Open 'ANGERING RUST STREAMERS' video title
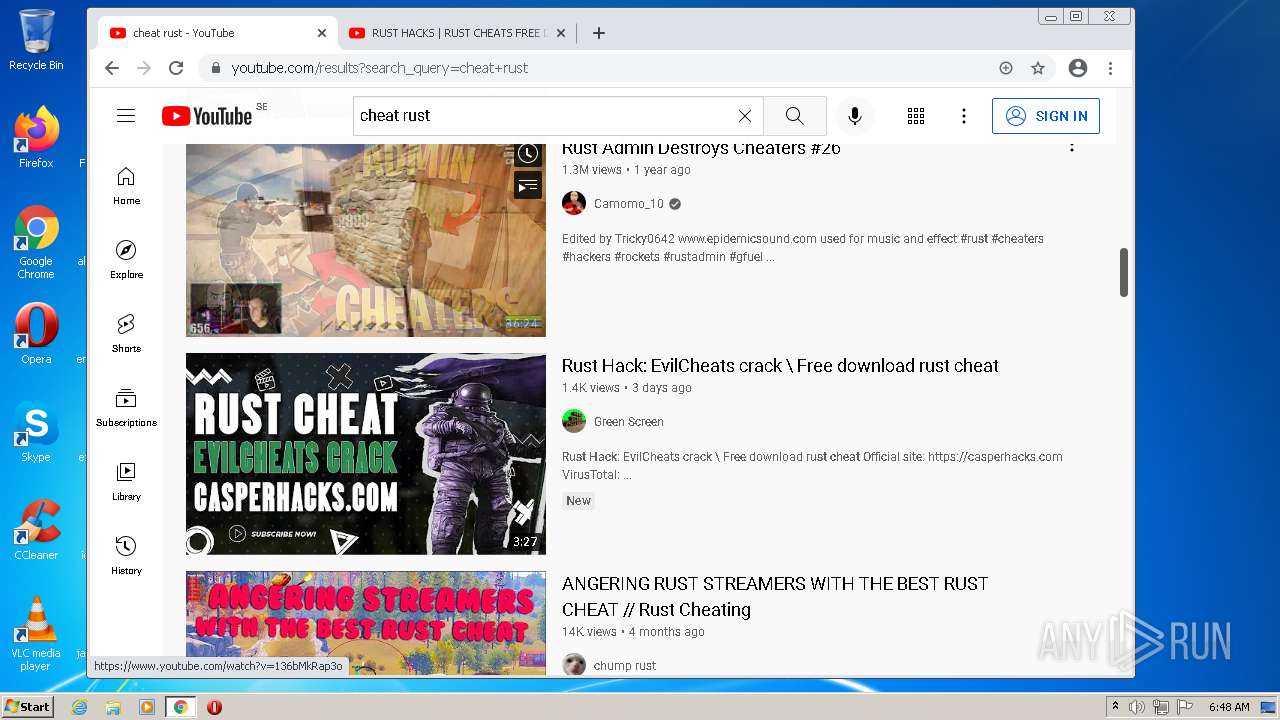 (x=775, y=596)
